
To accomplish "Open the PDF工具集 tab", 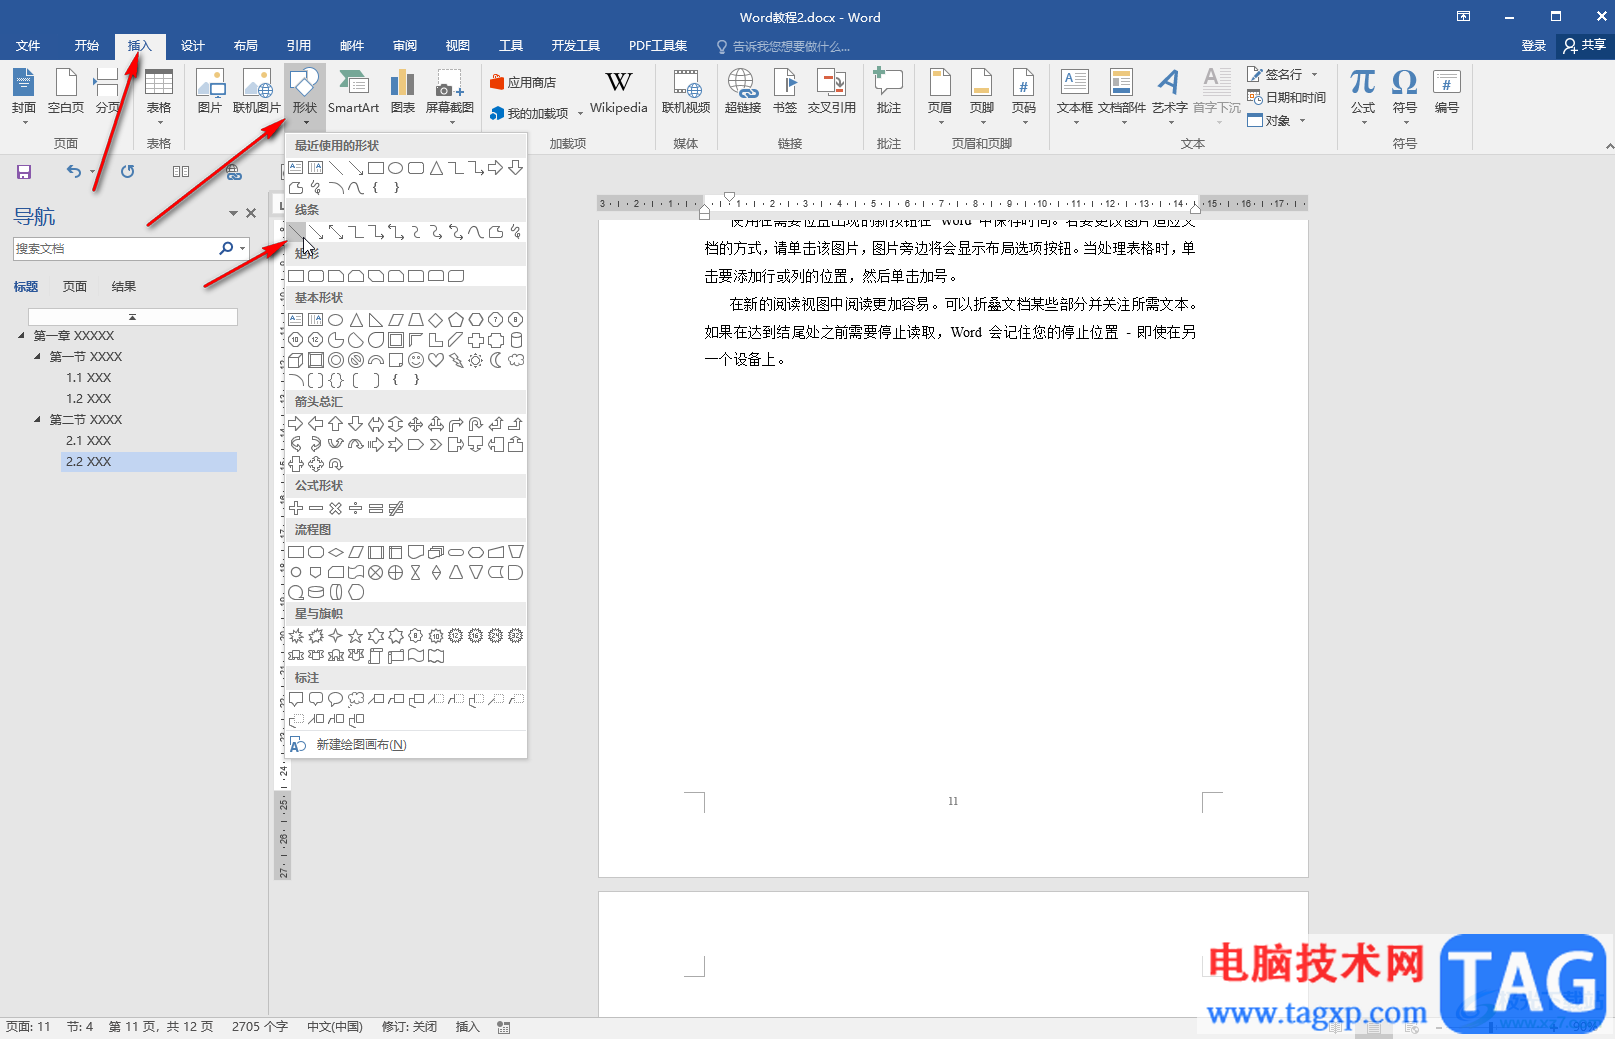I will click(658, 46).
